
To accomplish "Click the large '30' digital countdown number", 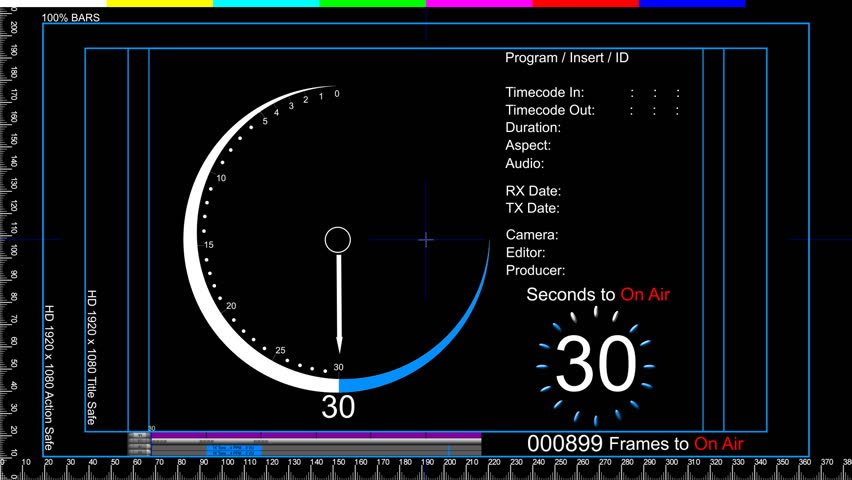I will pos(596,364).
